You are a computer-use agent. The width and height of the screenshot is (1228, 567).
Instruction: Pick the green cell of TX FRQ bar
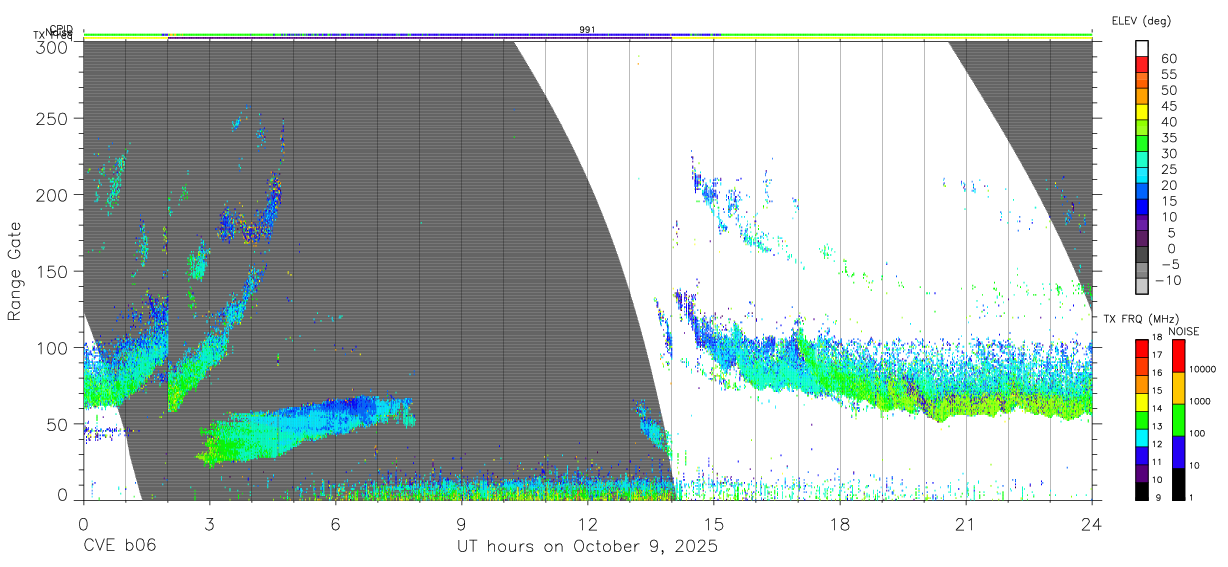coord(1141,419)
